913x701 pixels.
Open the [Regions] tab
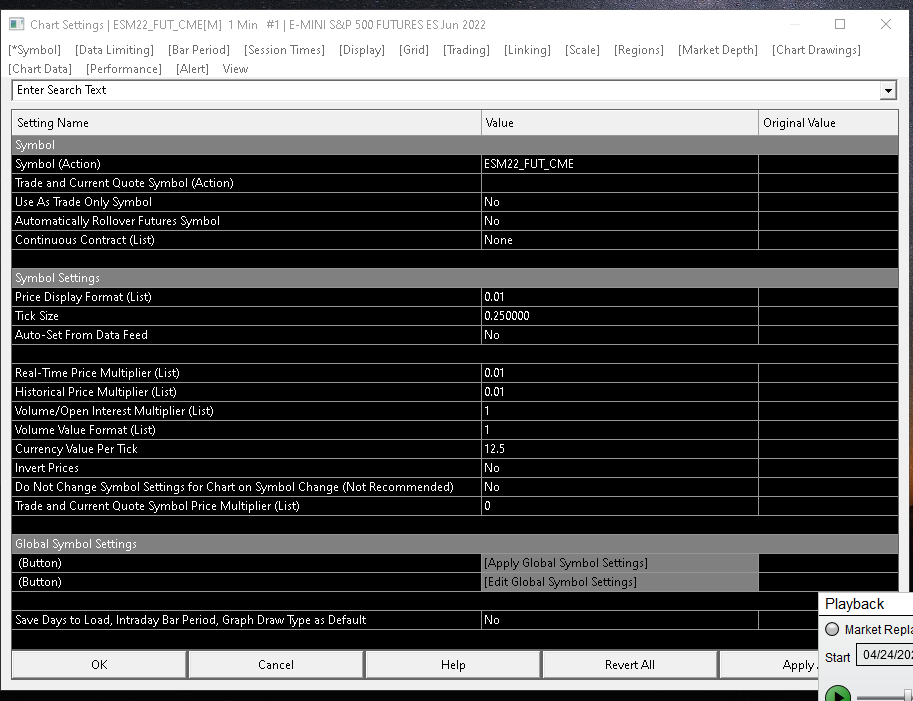click(639, 50)
